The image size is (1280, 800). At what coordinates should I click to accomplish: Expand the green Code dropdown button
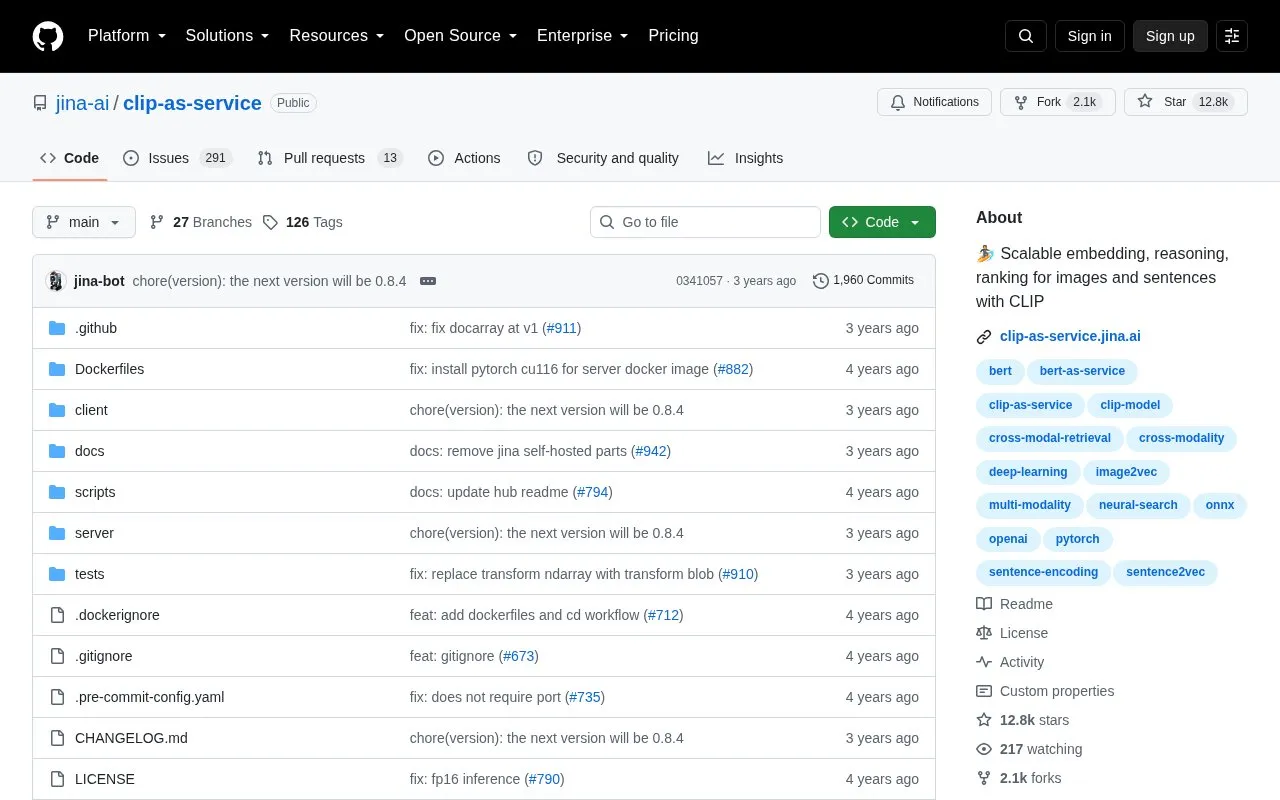tap(882, 222)
